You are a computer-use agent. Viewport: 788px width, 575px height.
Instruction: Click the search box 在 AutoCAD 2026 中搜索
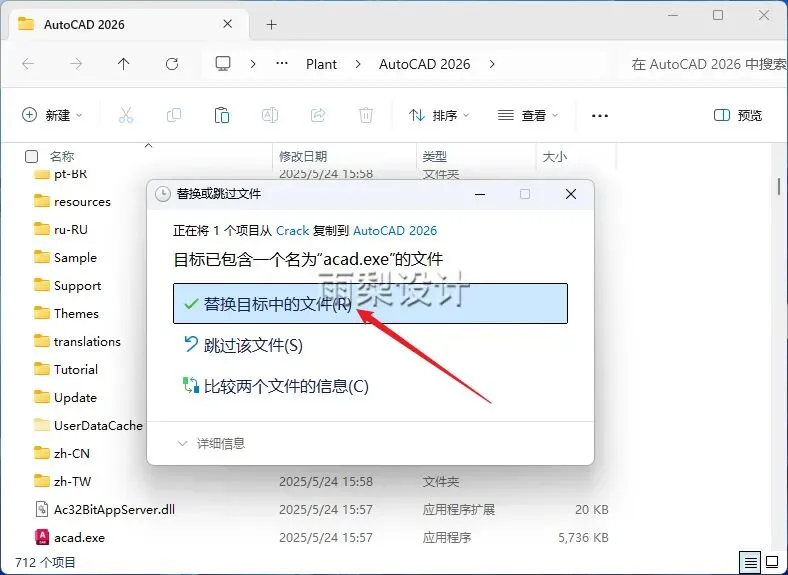click(709, 64)
